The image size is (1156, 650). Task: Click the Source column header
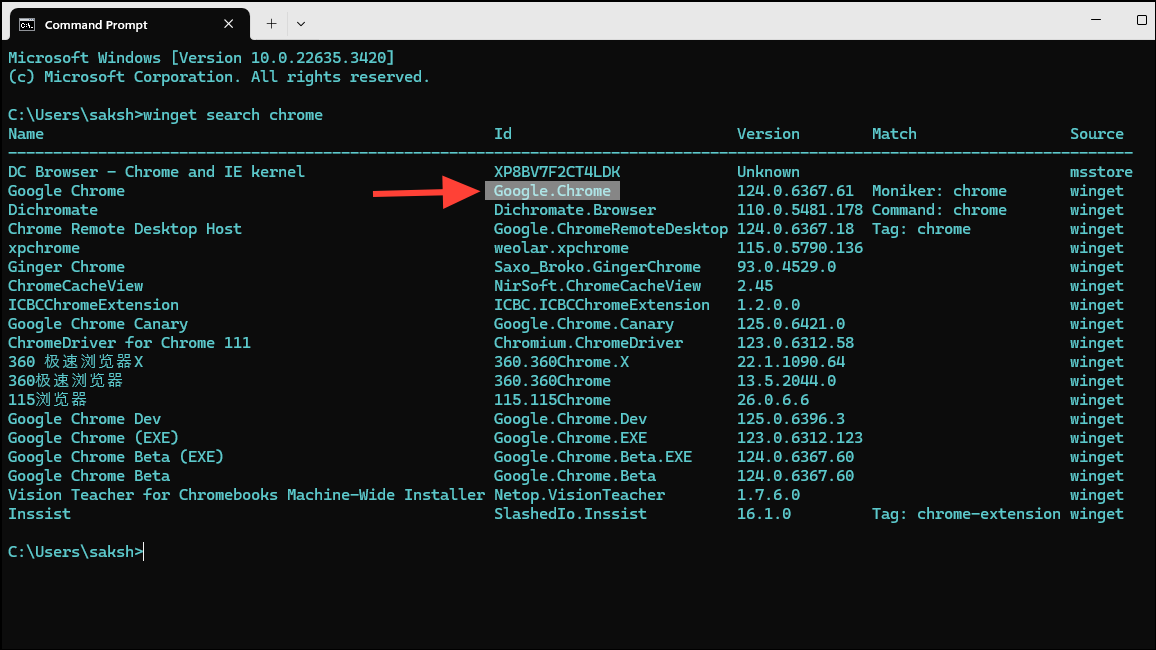(1096, 134)
